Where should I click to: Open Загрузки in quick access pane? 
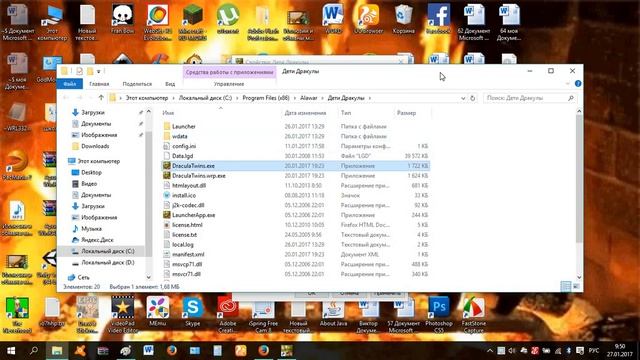pyautogui.click(x=93, y=112)
